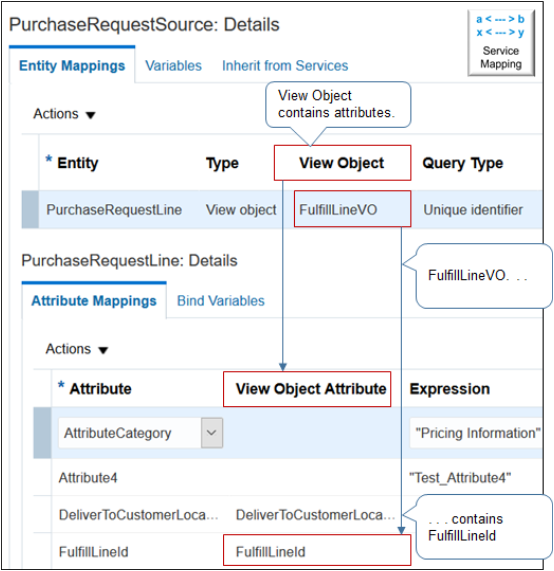Select DeliverToCustomerLoca... attribute cell
Image resolution: width=554 pixels, height=571 pixels.
[138, 515]
